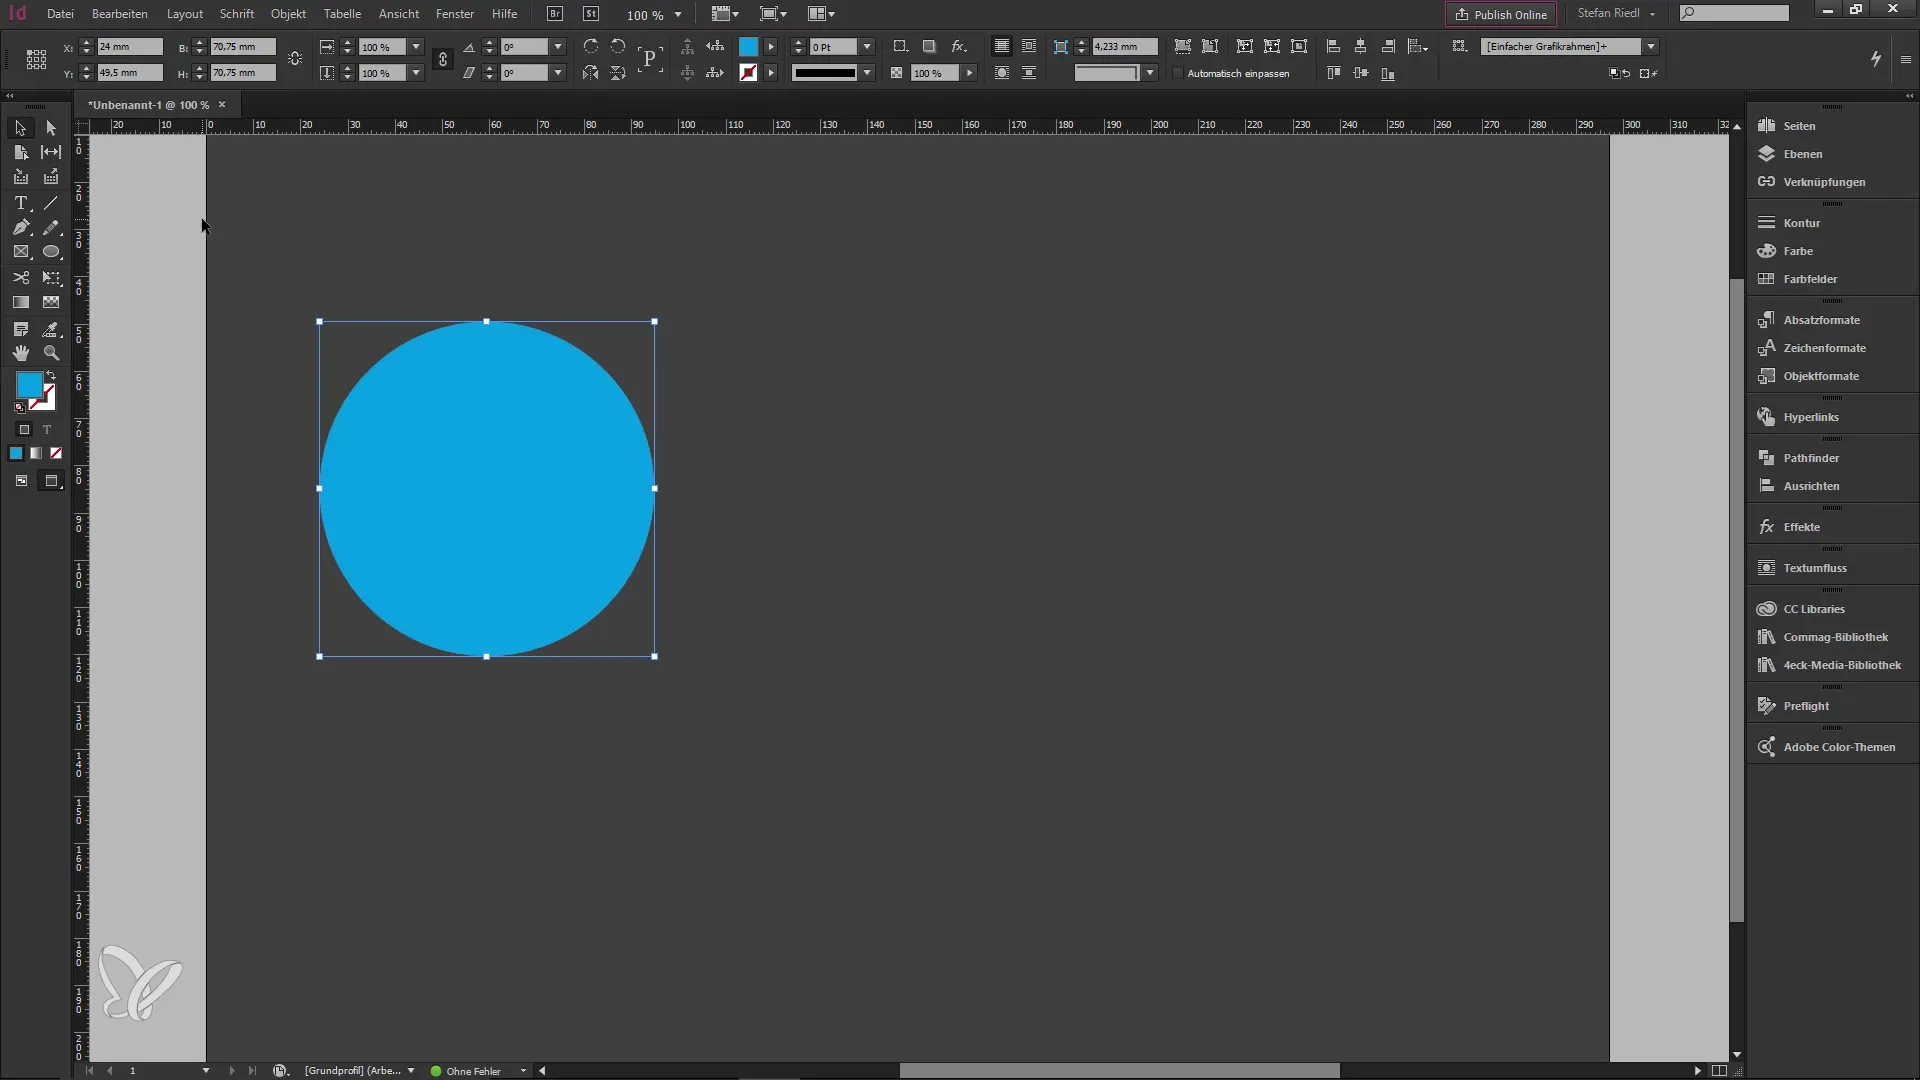Toggle constrain proportions for scaling link

tap(443, 60)
